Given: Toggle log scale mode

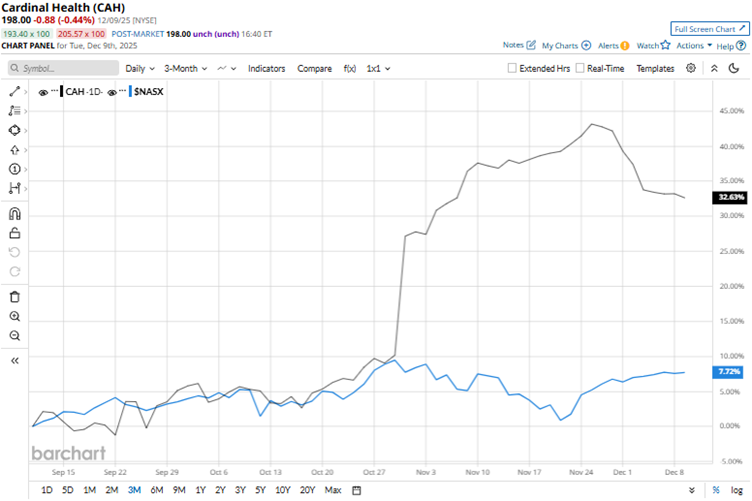Looking at the screenshot, I should pos(737,490).
